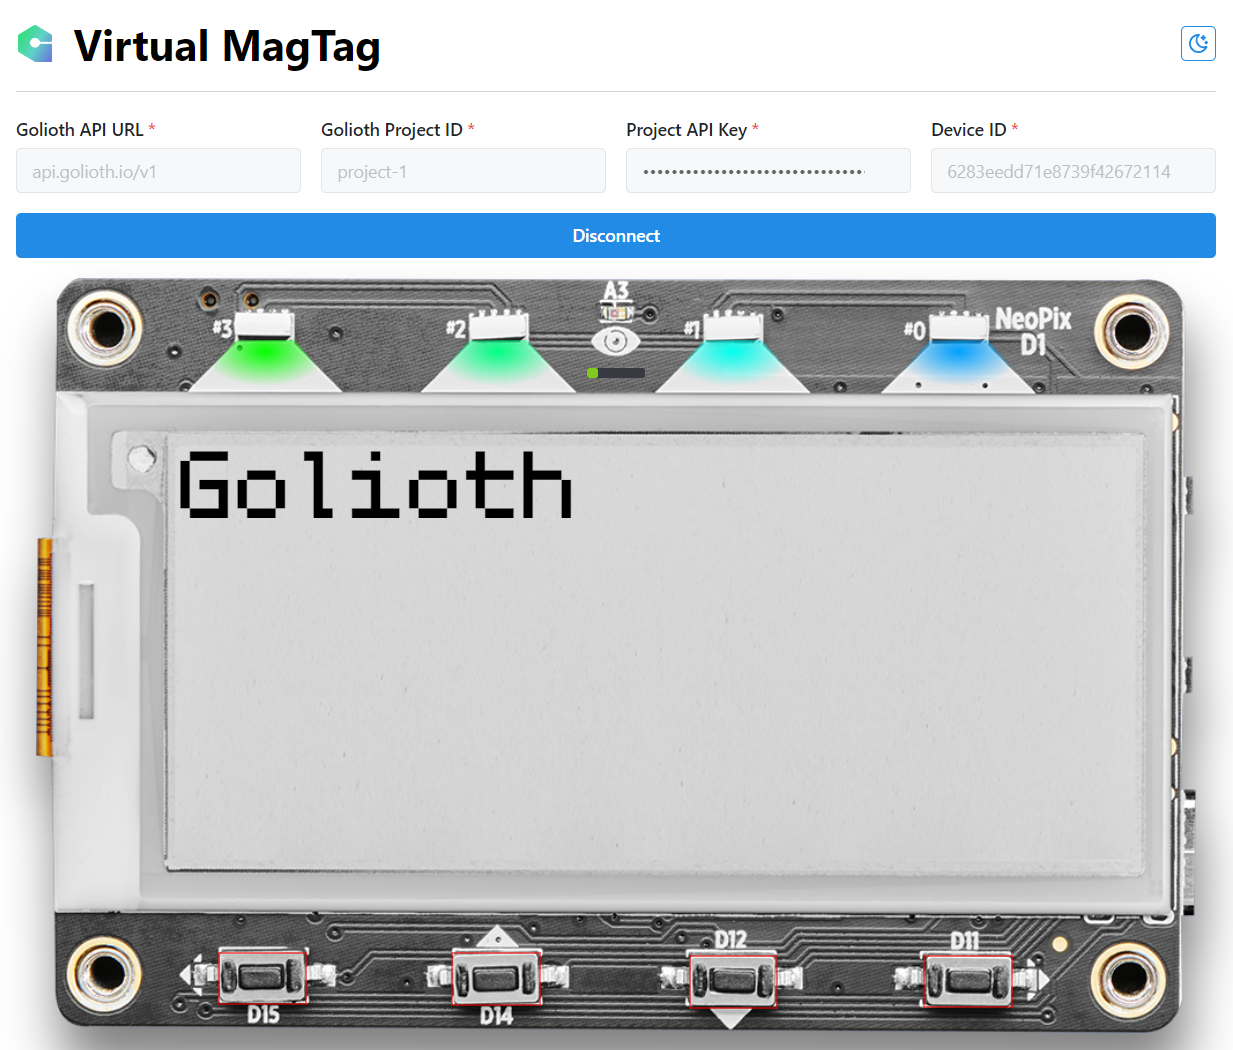Click the Golioth text on e-ink display
Image resolution: width=1233 pixels, height=1050 pixels.
[x=375, y=485]
